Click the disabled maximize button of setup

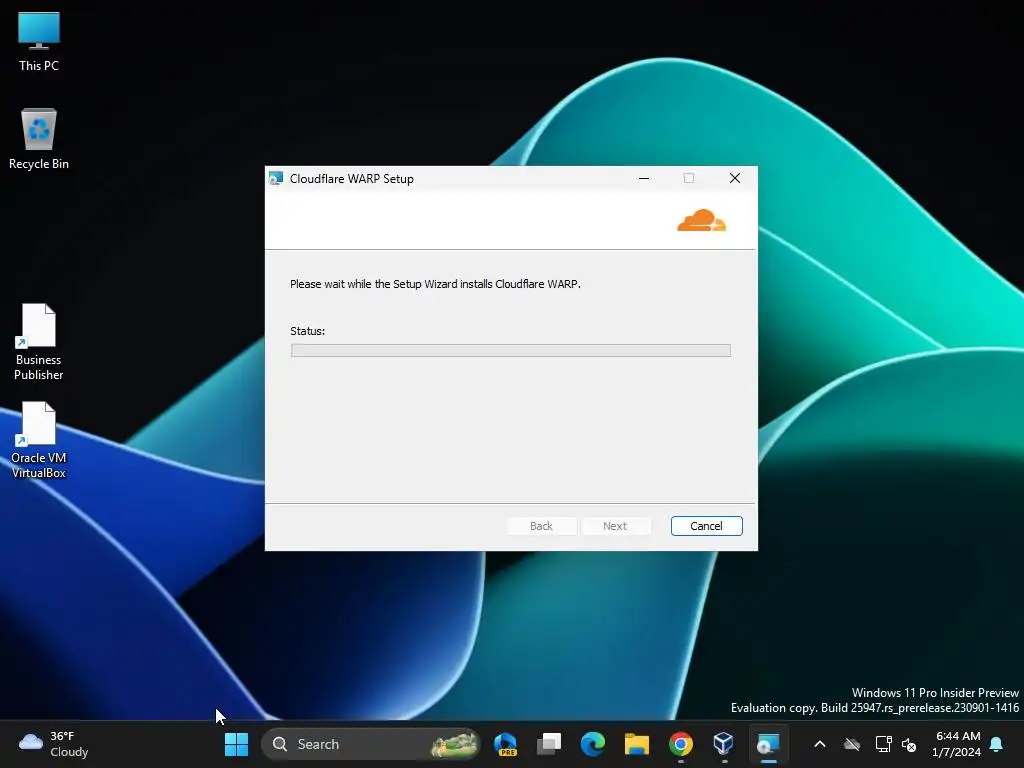click(x=689, y=178)
